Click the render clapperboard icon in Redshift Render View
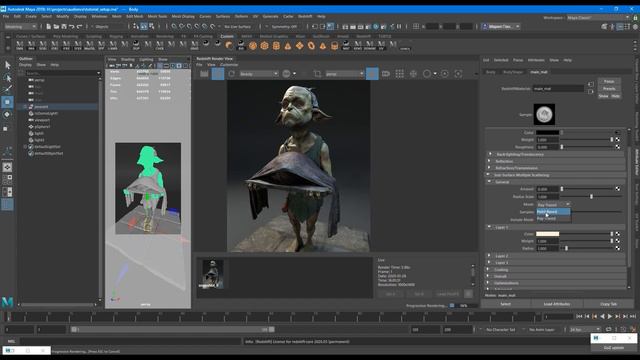 [x=204, y=74]
